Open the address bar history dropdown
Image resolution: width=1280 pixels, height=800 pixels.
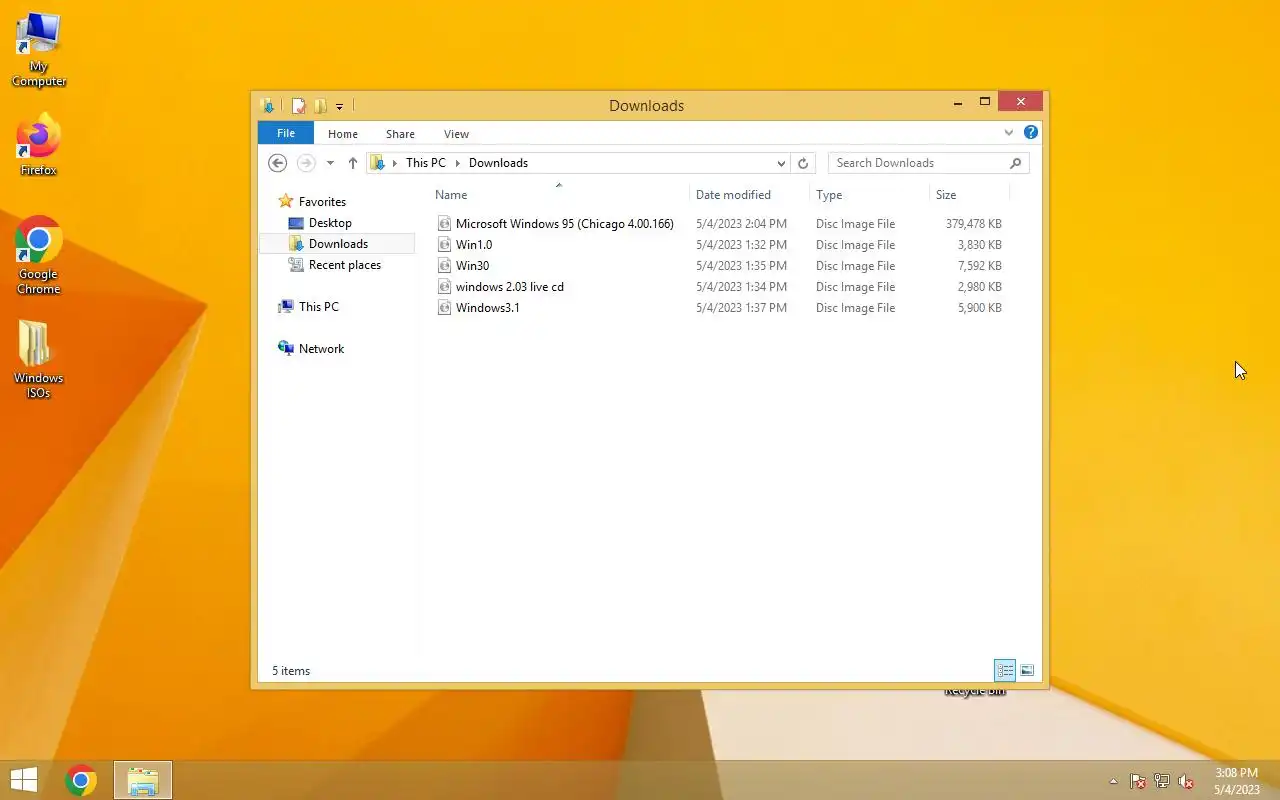(x=781, y=163)
